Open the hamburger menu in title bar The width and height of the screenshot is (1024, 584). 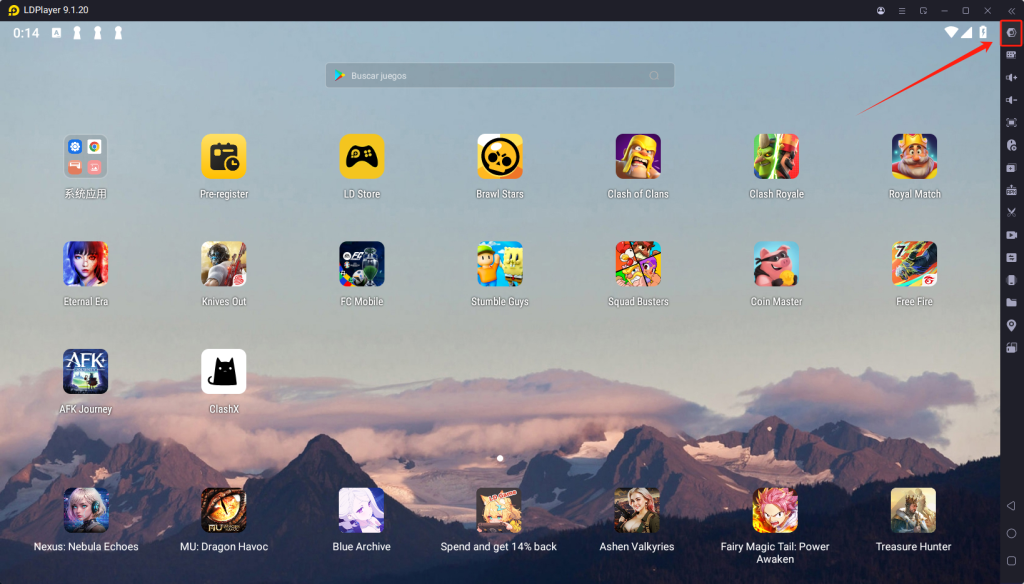pyautogui.click(x=902, y=10)
